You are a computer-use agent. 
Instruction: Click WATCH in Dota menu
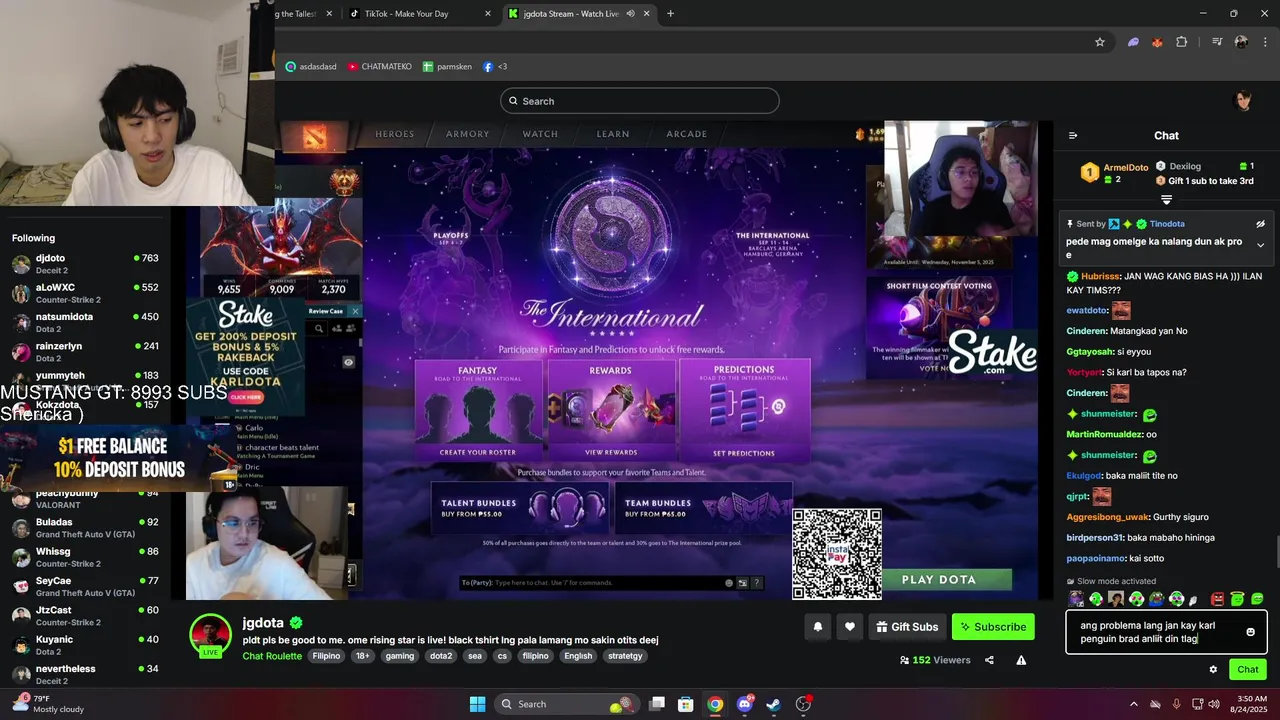pyautogui.click(x=540, y=134)
